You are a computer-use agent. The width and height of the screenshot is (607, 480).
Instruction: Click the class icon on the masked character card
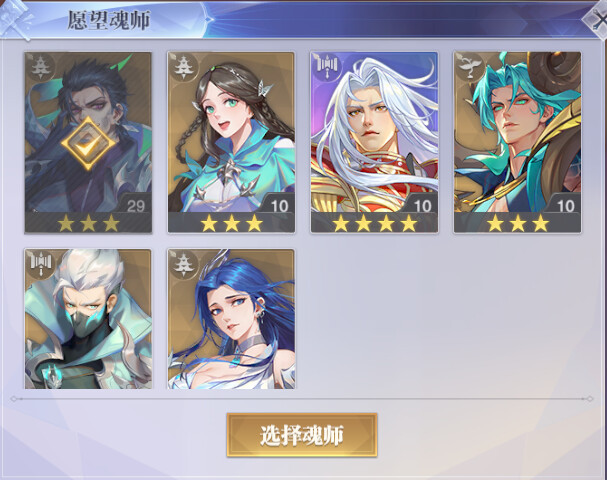[41, 264]
